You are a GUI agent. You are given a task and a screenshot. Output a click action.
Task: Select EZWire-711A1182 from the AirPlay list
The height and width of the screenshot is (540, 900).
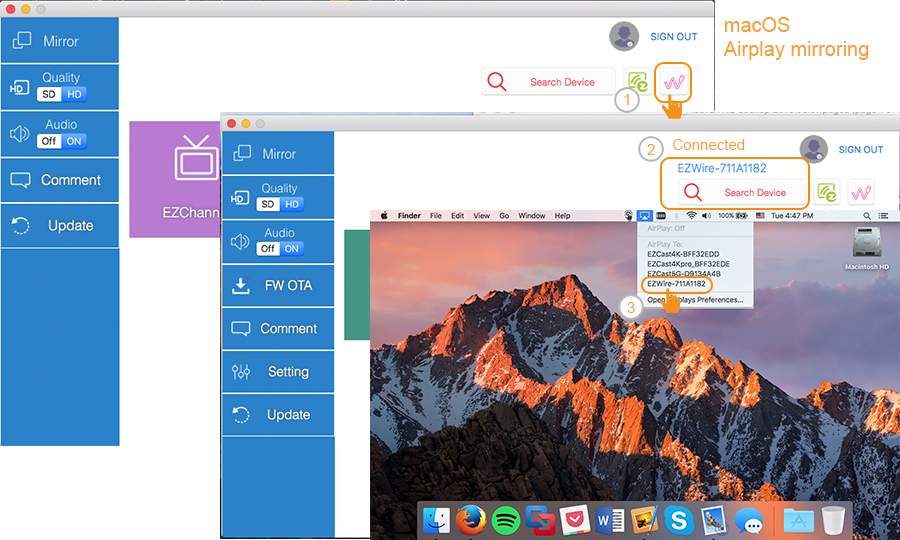pos(677,284)
